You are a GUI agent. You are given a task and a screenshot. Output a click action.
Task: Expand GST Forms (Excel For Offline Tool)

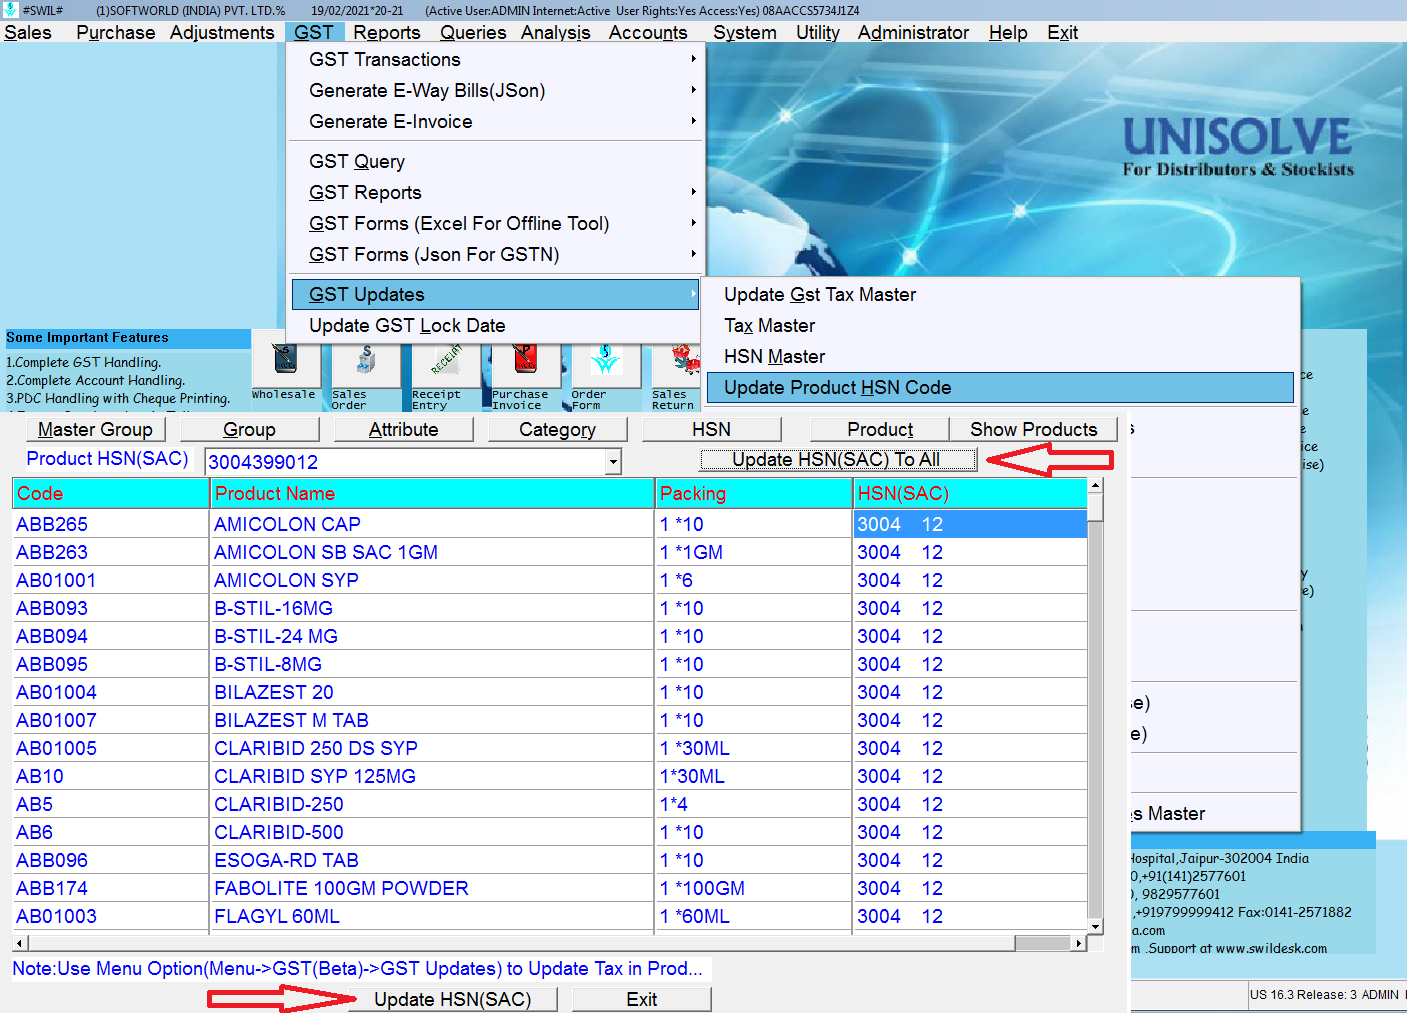(497, 223)
